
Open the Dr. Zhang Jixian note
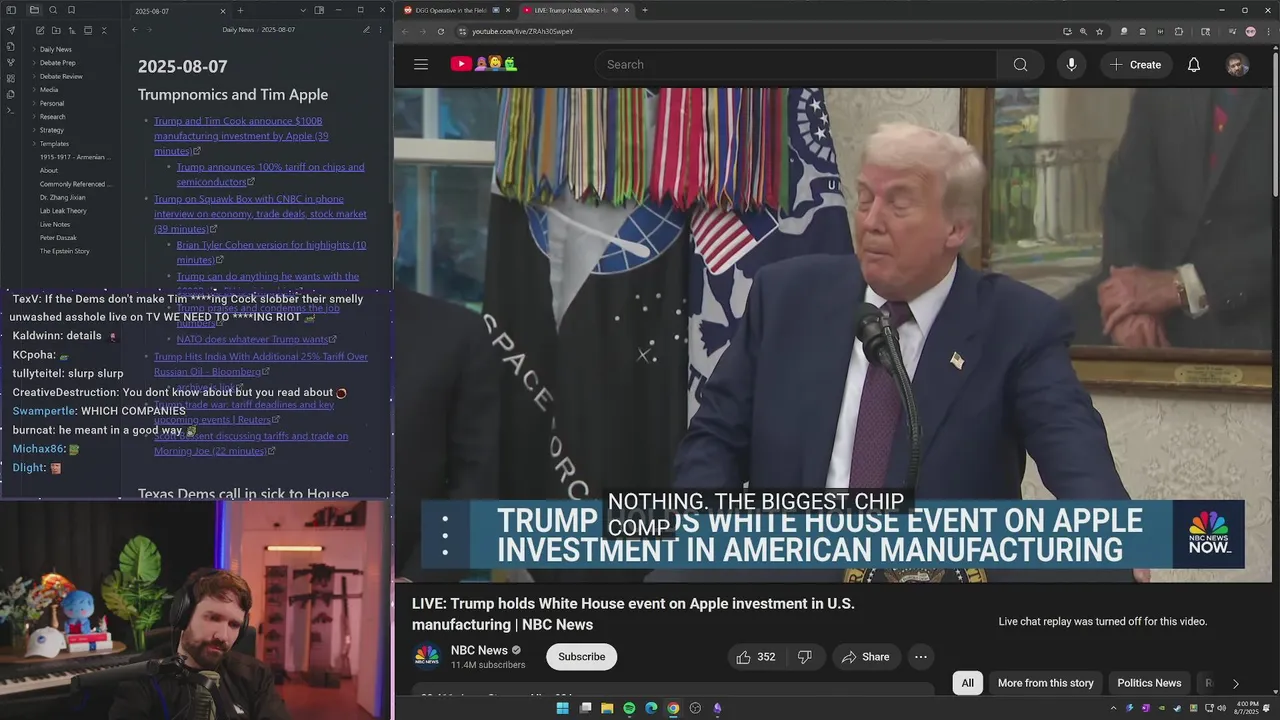click(x=63, y=197)
